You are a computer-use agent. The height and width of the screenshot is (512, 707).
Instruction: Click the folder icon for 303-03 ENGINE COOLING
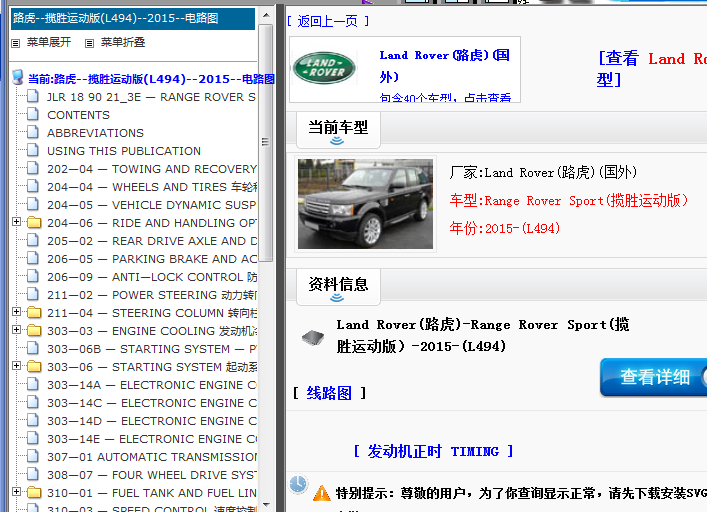click(x=34, y=330)
